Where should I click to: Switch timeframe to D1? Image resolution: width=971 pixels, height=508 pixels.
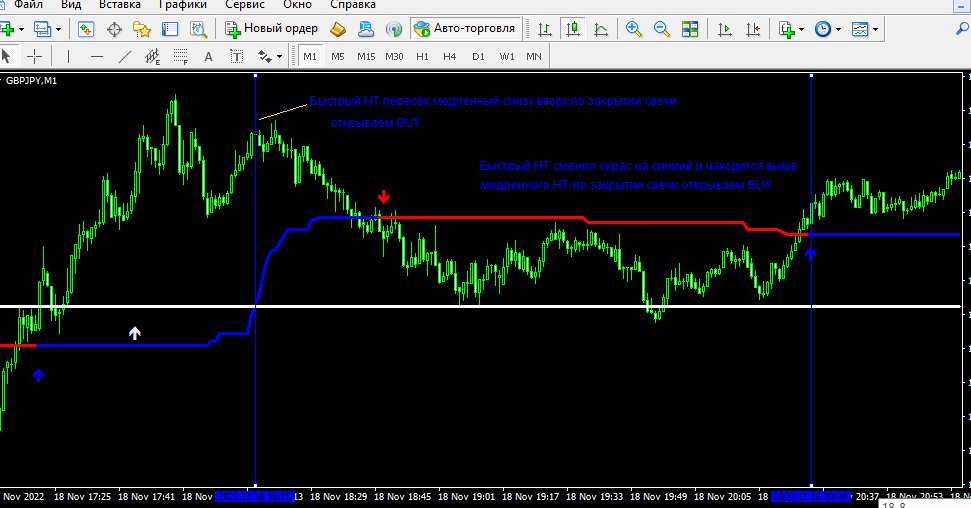tap(478, 56)
